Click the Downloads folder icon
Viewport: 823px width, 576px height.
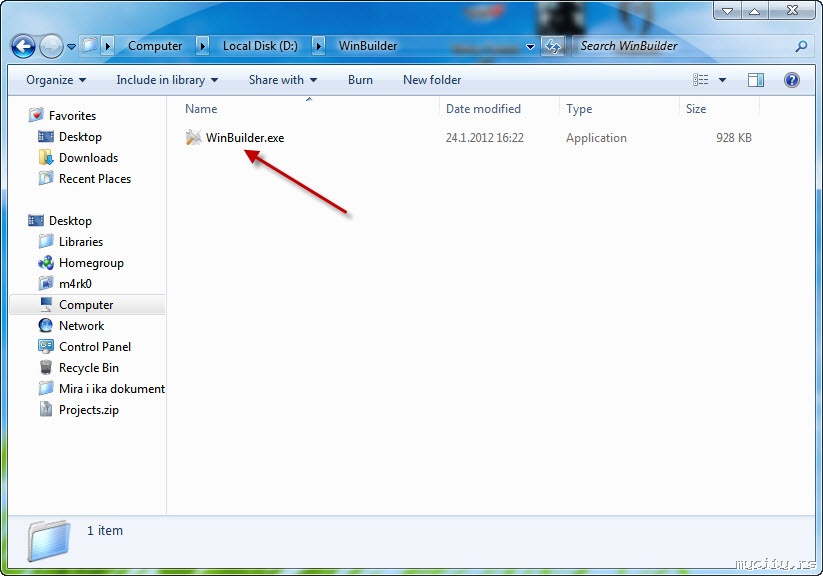tap(46, 157)
